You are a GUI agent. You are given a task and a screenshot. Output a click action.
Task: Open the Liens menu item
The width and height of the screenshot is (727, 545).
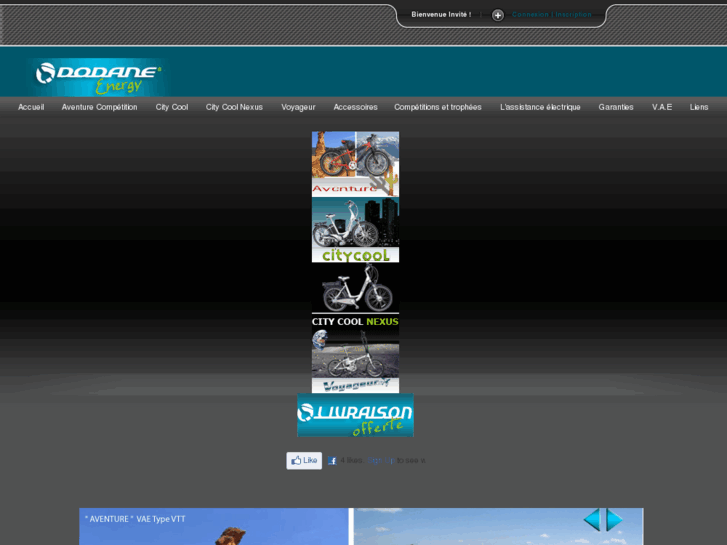point(699,107)
